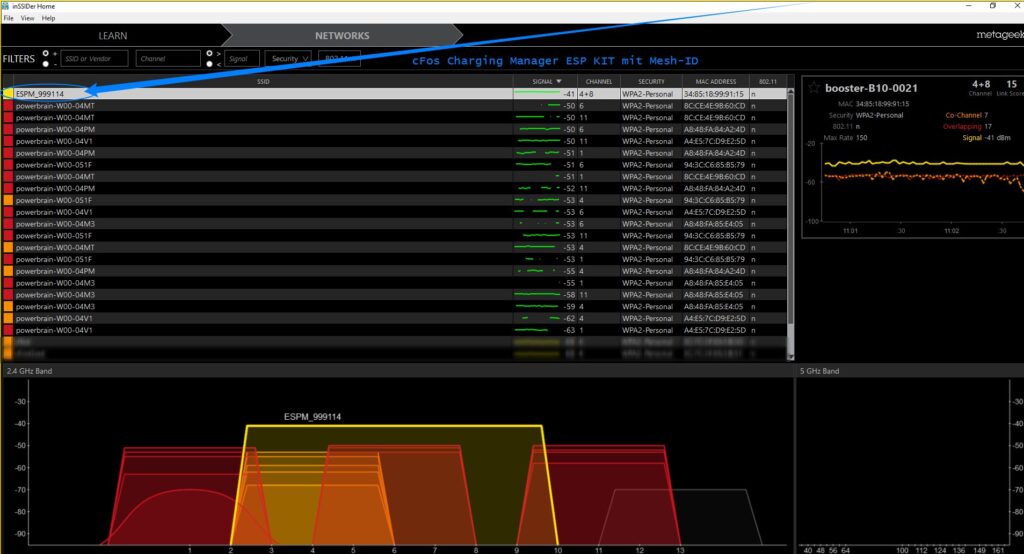Click red marker of powerbrain-W00-04MT channel 6 row
Screen dimensions: 1024x554
(8, 106)
